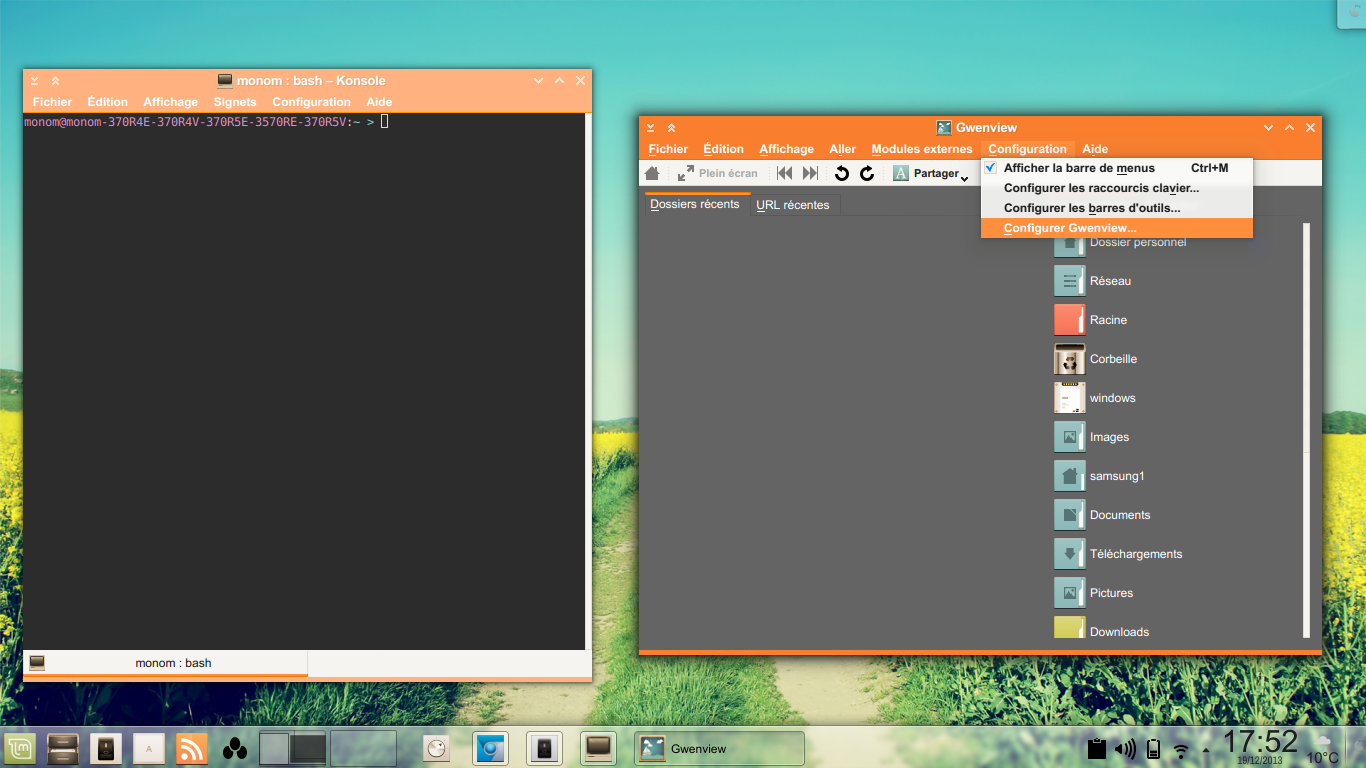Rotate image left in Gwenview
The image size is (1366, 768).
coord(842,173)
